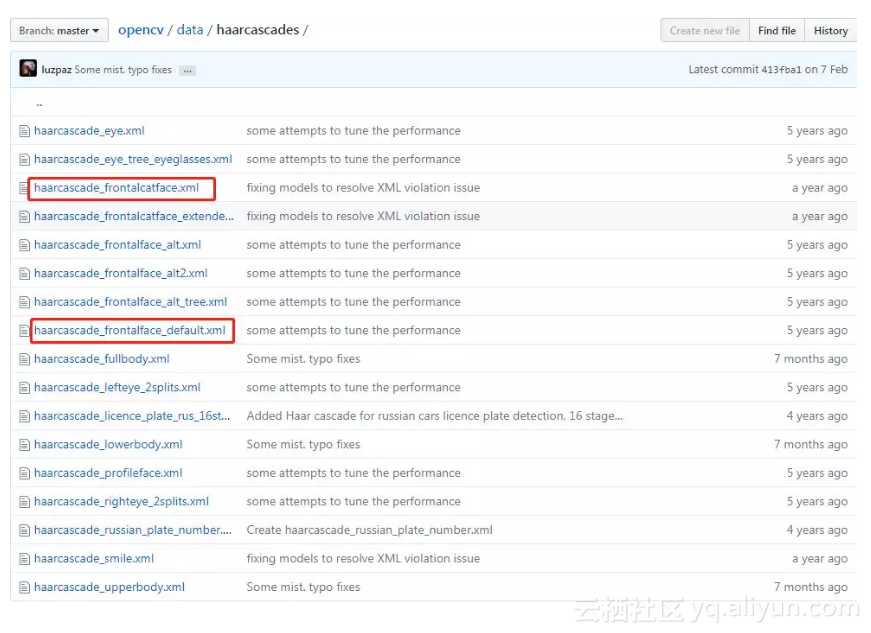Open the latest commit 413fba1 link

pyautogui.click(x=781, y=69)
